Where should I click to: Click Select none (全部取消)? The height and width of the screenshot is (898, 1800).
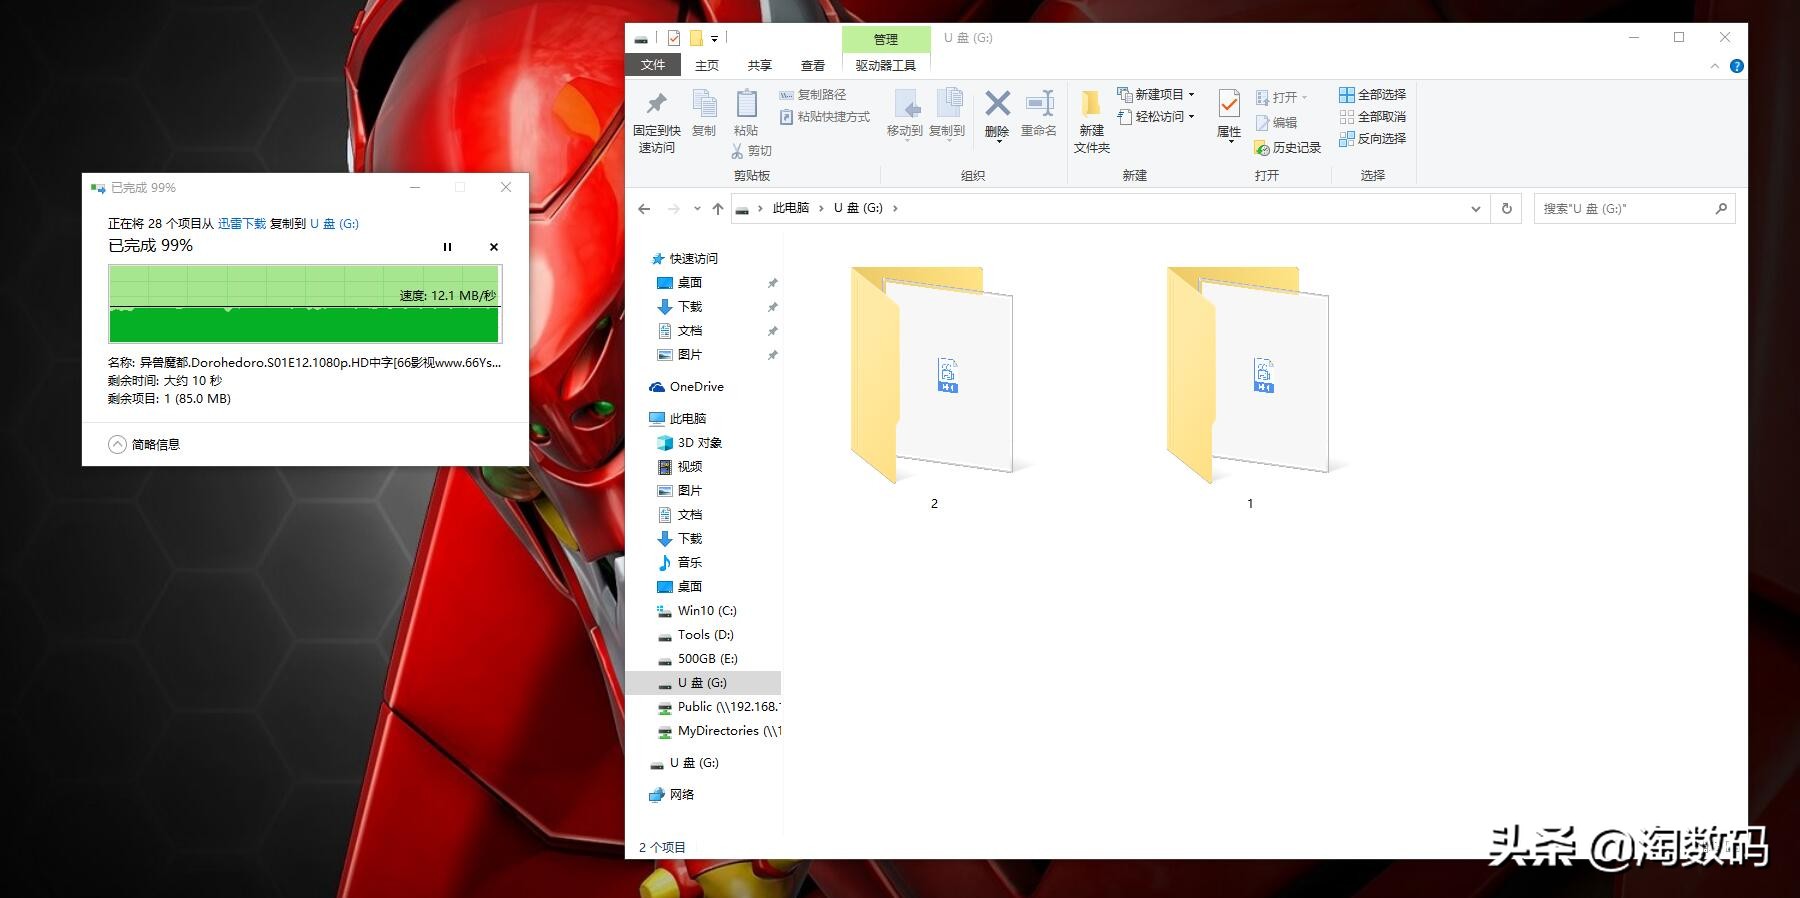point(1373,117)
